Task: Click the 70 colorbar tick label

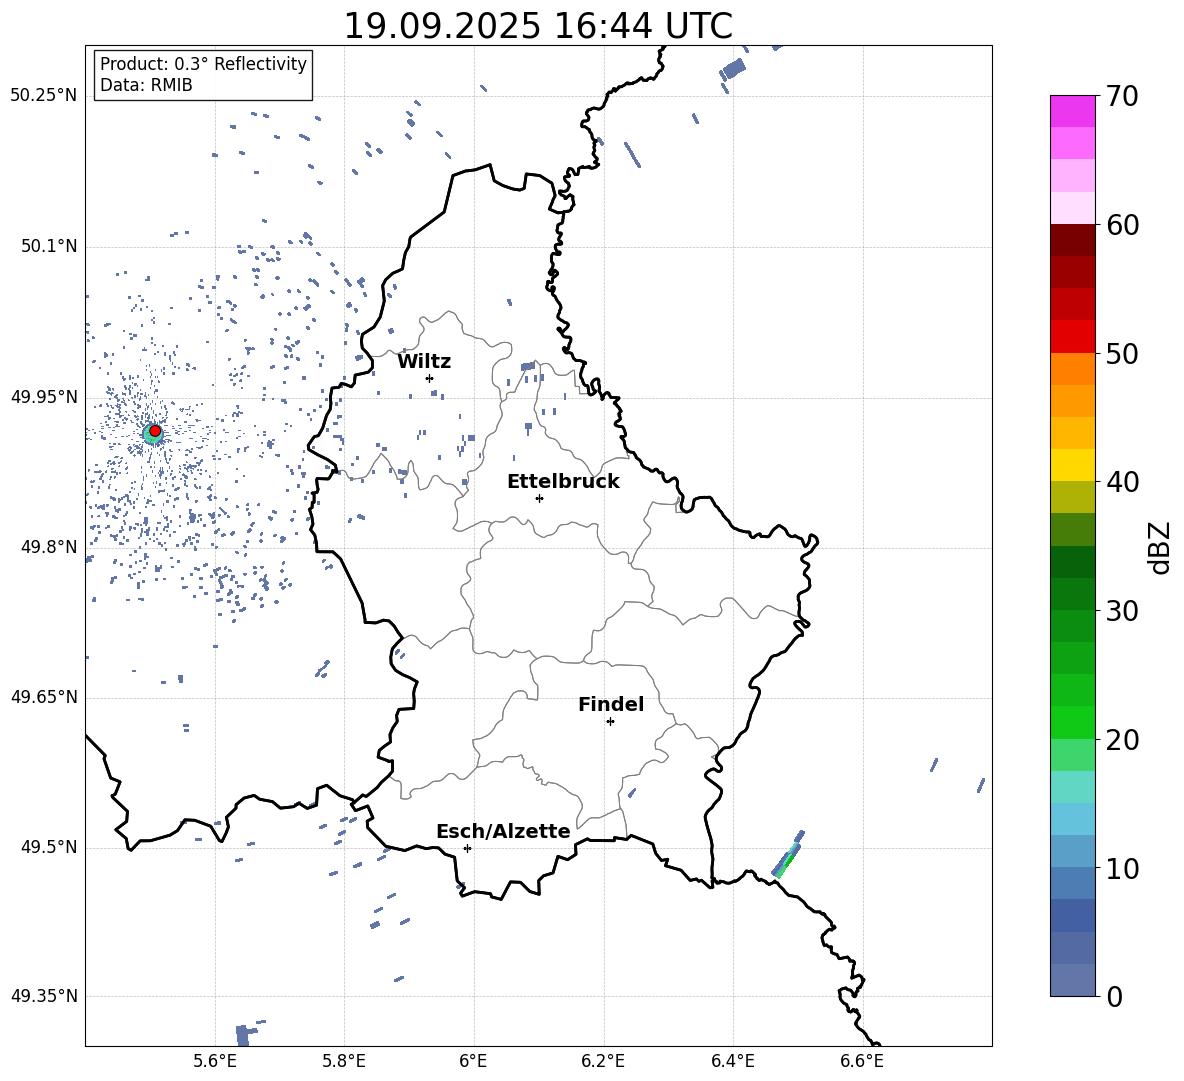Action: pyautogui.click(x=1121, y=97)
